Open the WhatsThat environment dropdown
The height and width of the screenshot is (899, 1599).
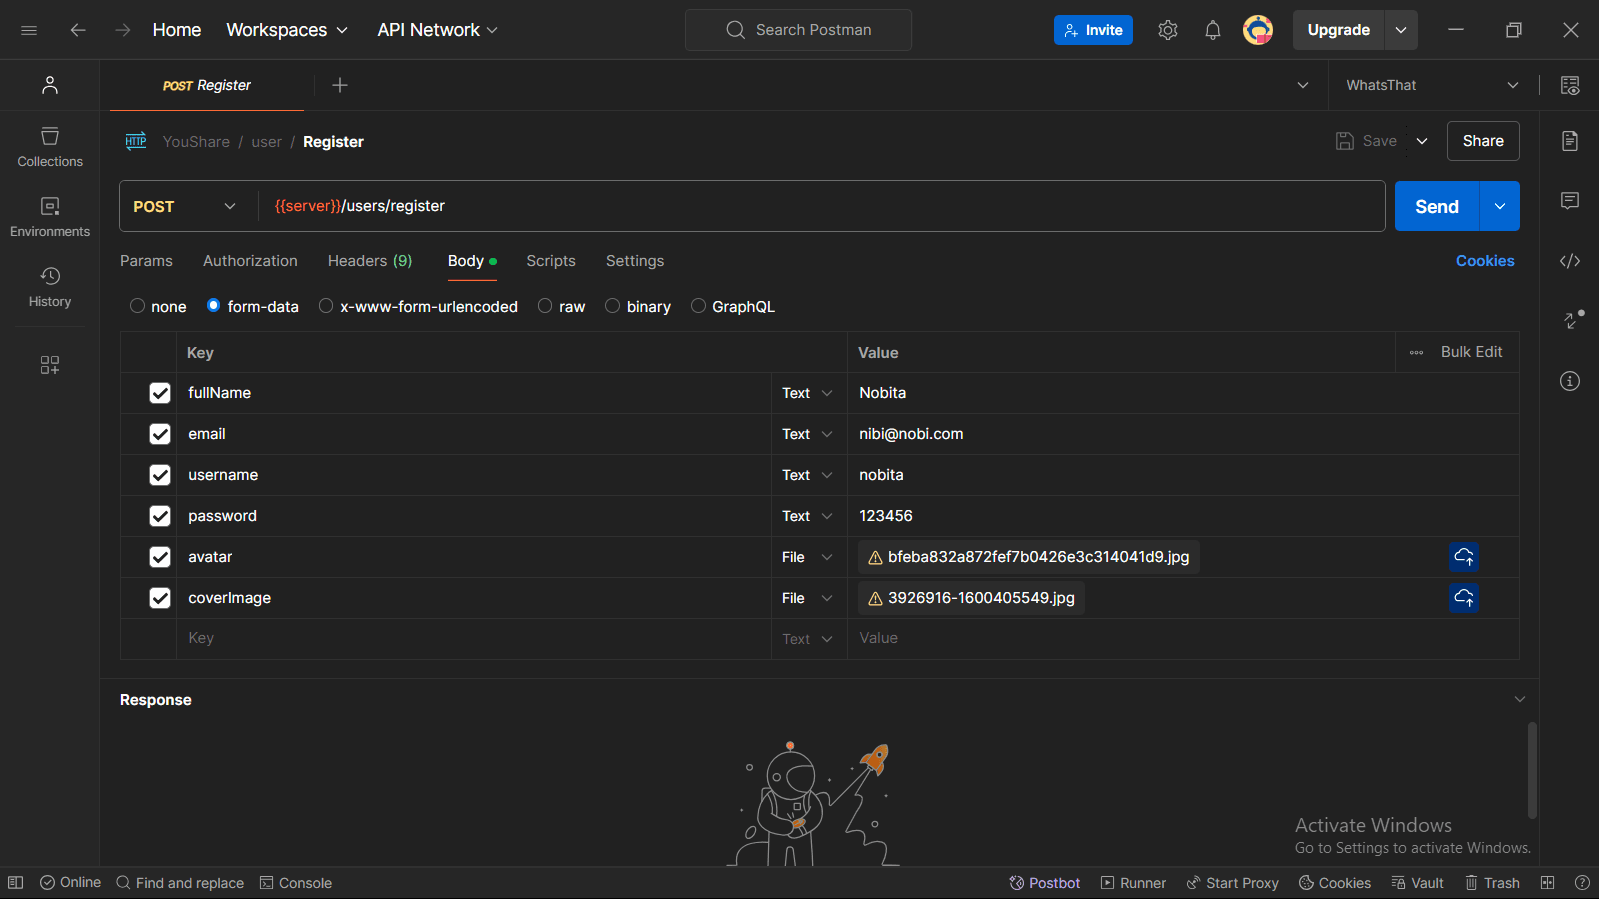point(1431,85)
